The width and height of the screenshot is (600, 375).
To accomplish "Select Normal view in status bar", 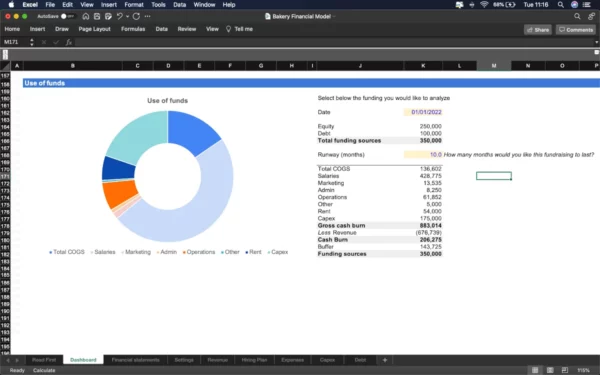I will 535,370.
